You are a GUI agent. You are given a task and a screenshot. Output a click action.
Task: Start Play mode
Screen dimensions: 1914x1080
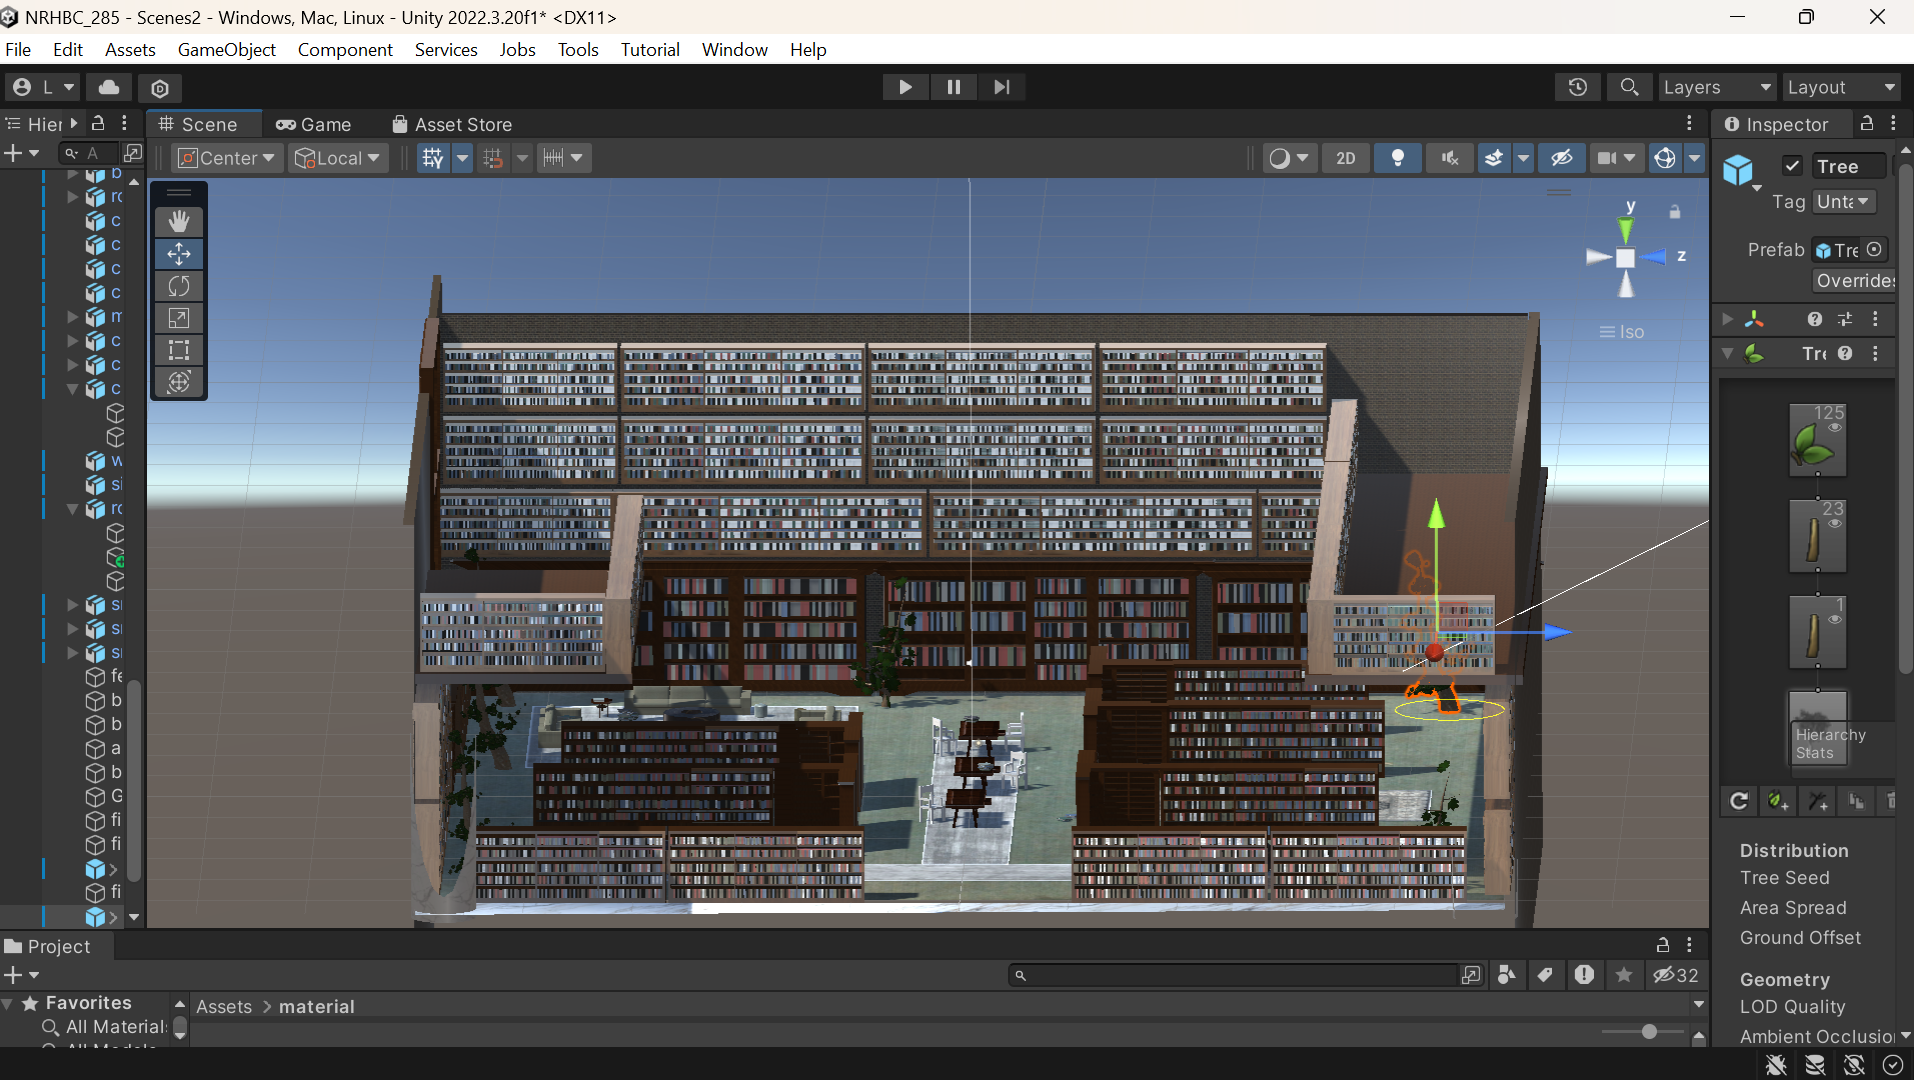(905, 87)
